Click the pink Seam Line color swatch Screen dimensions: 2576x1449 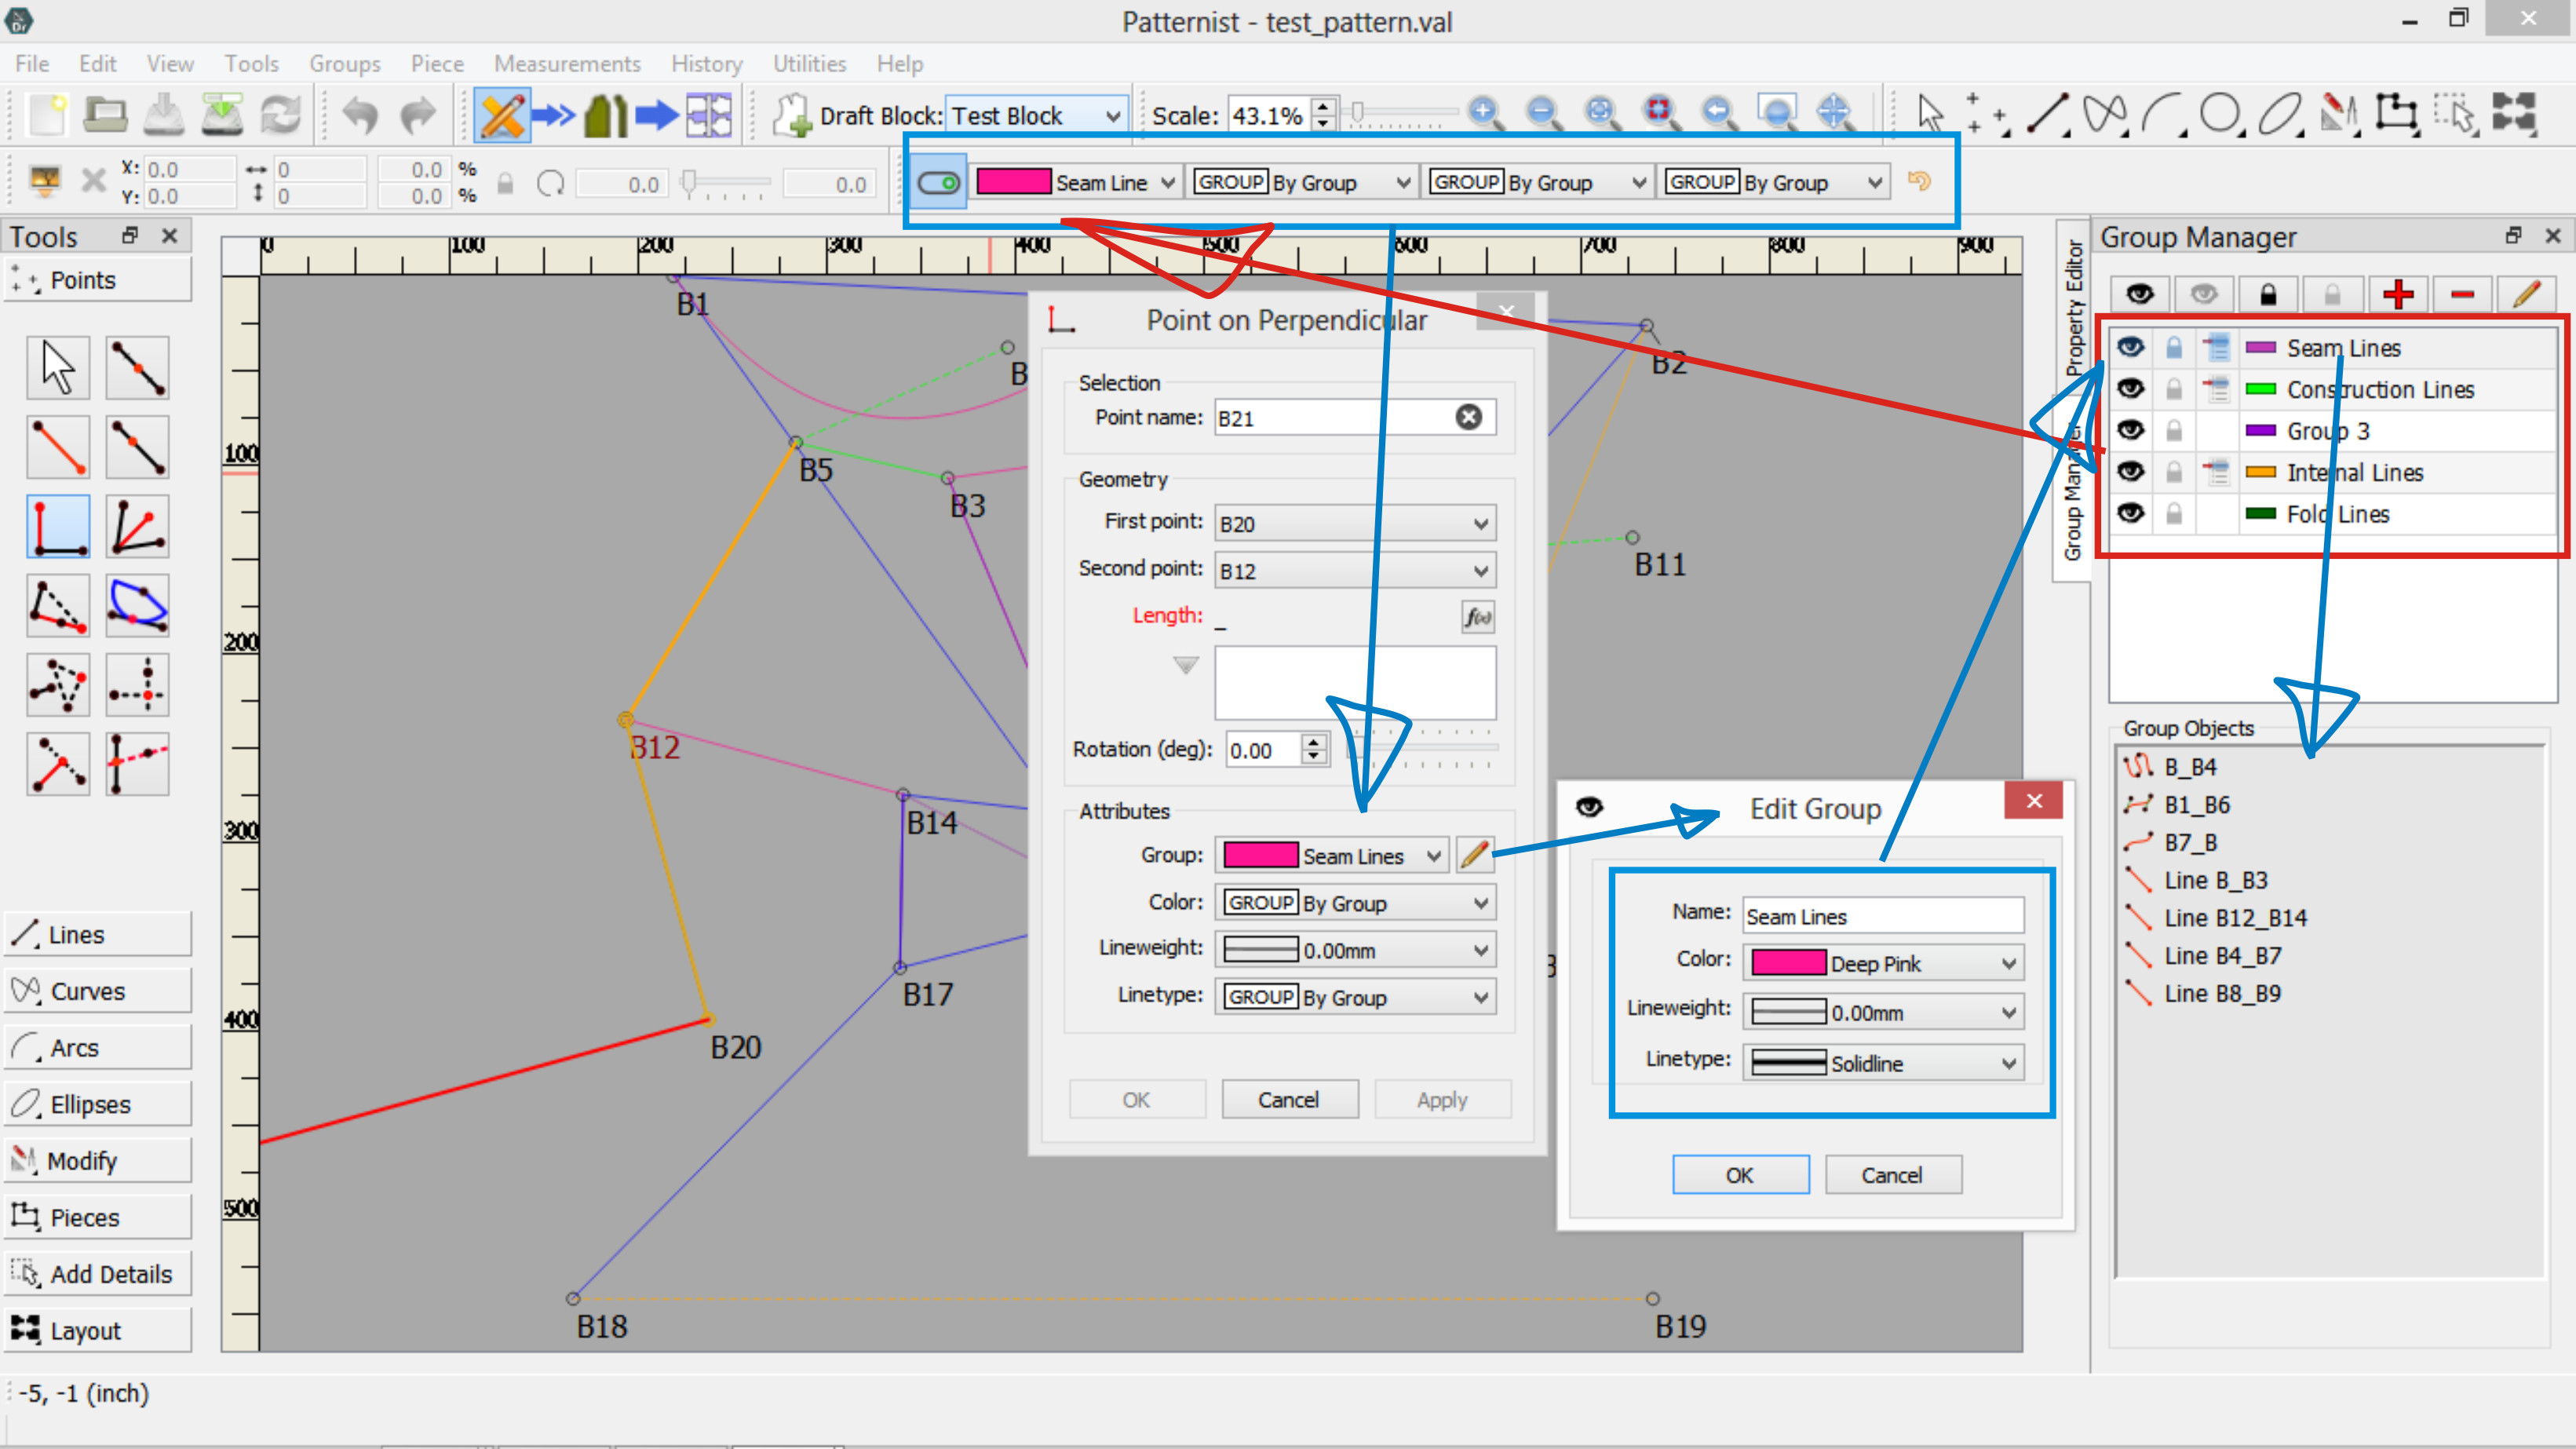point(1012,182)
